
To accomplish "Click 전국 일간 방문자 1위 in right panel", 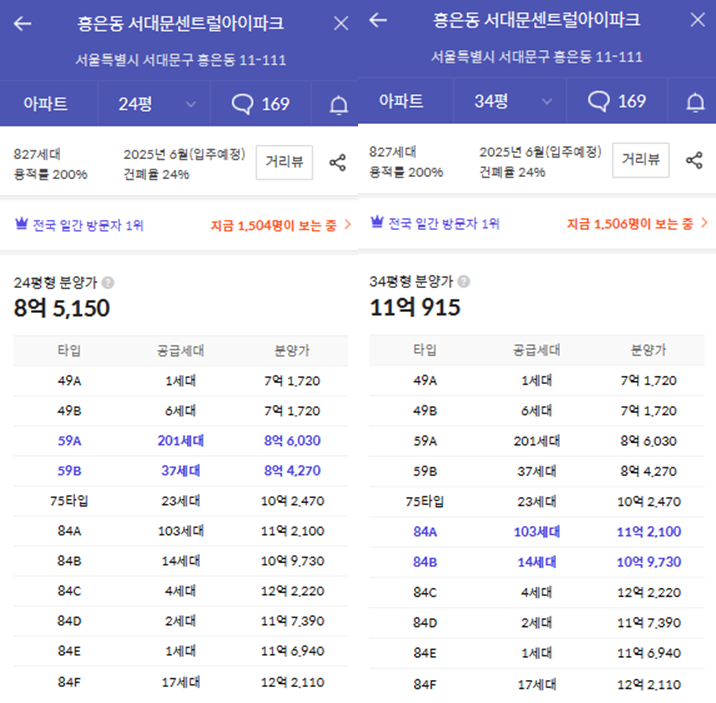I will coord(444,224).
